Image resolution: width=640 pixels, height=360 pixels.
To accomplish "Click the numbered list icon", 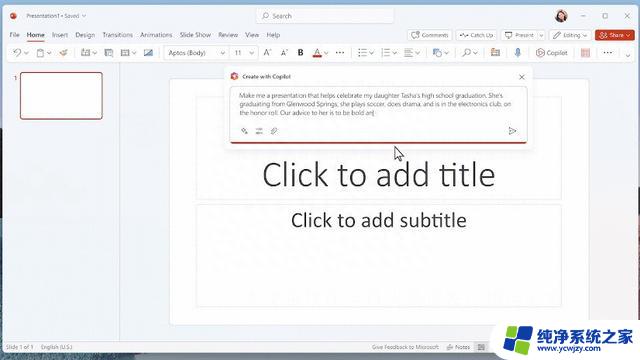I will pos(385,53).
